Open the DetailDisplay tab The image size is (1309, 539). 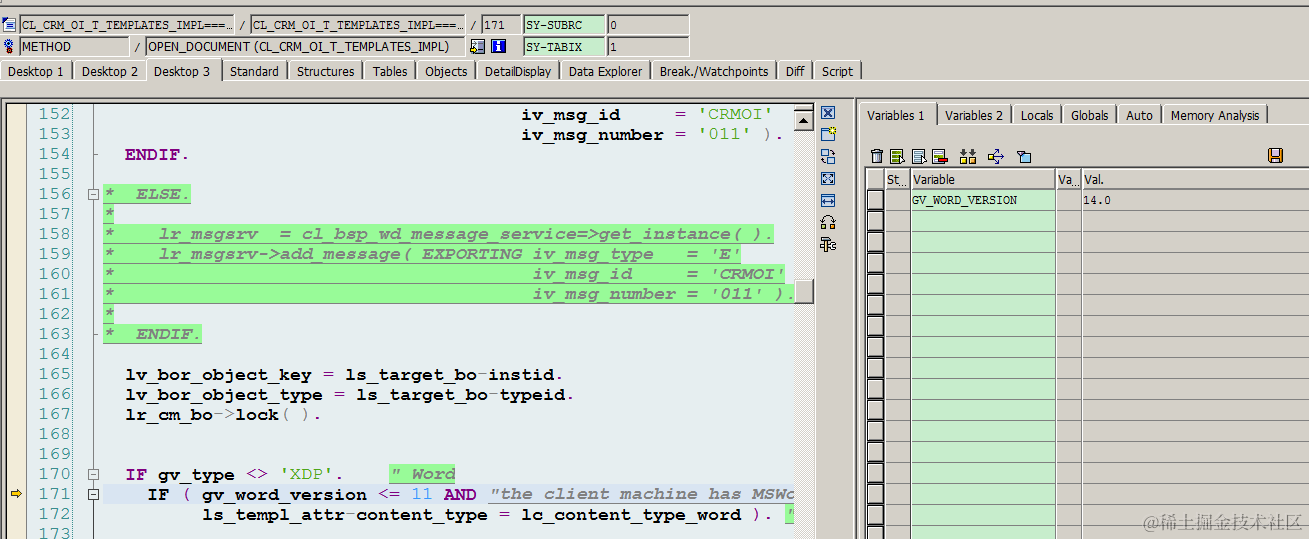pyautogui.click(x=518, y=71)
